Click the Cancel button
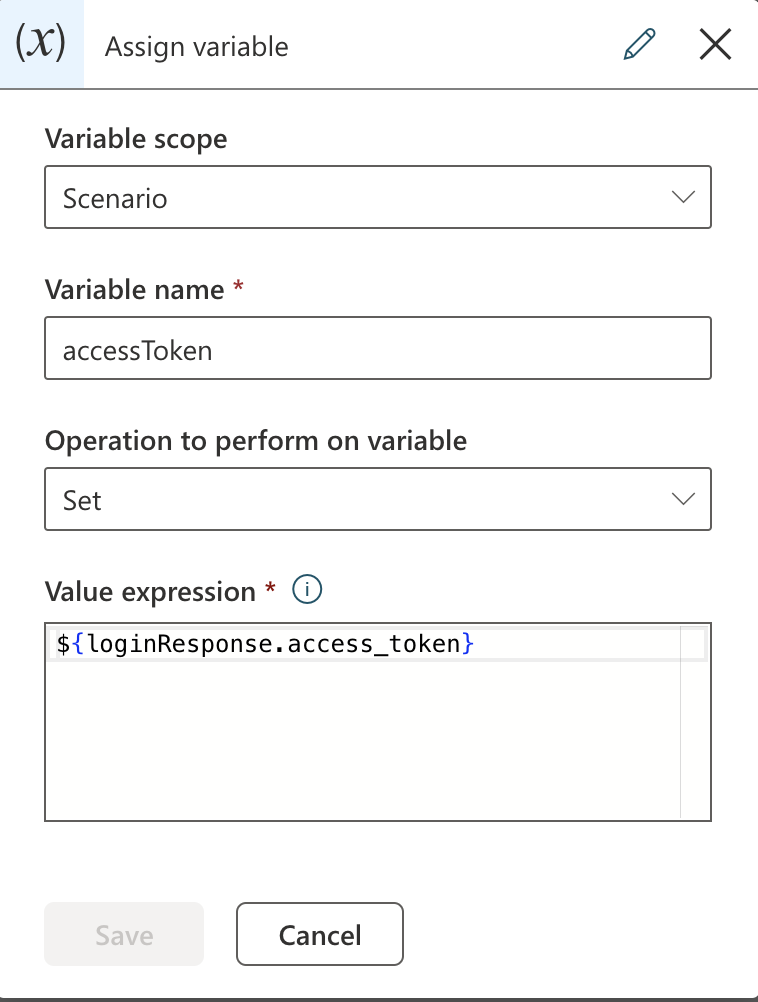758x1002 pixels. point(319,934)
